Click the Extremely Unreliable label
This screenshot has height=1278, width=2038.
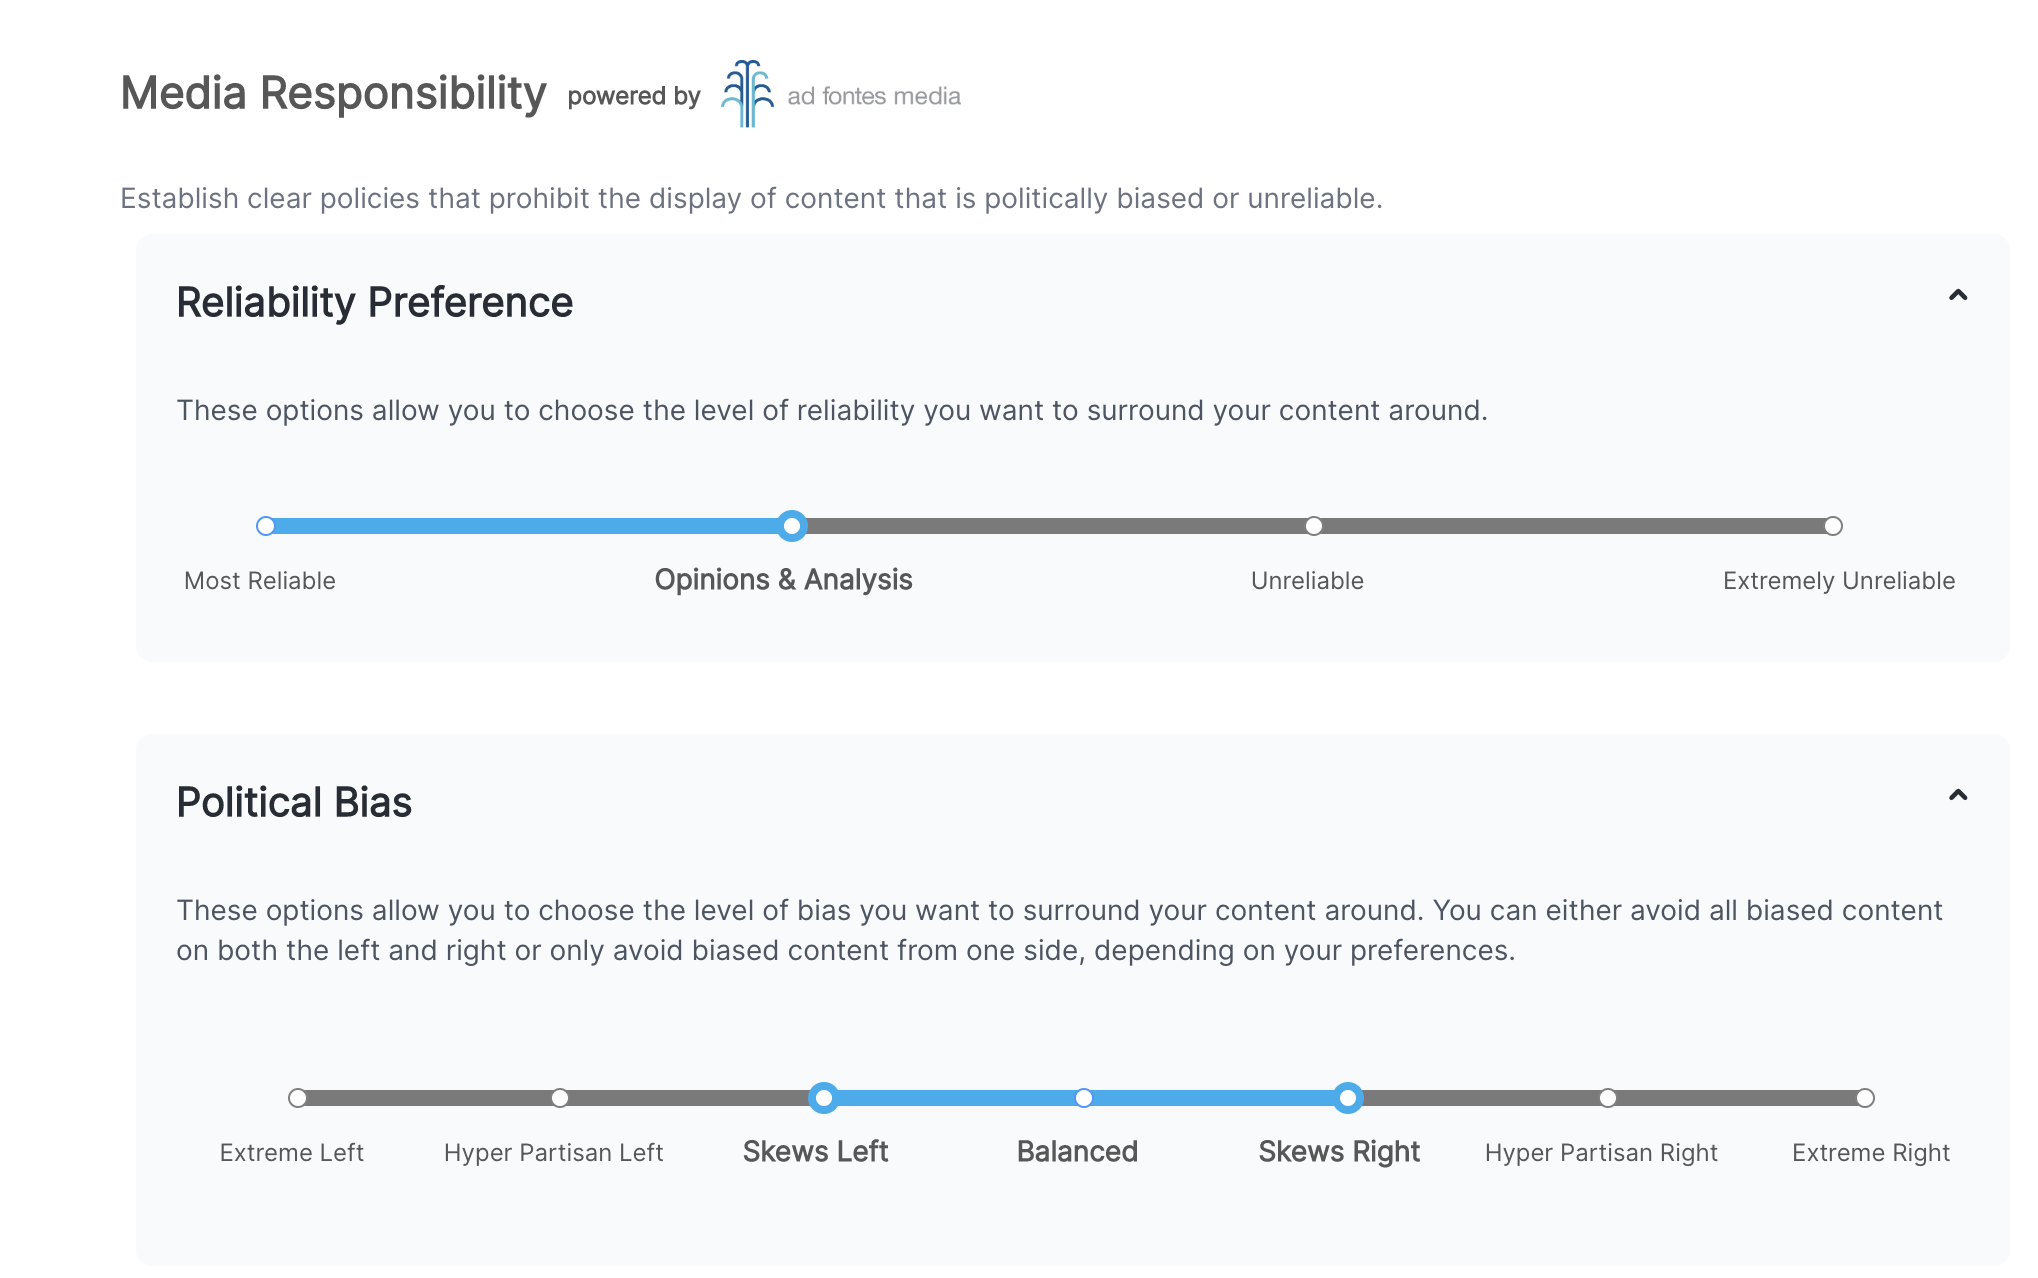point(1838,581)
